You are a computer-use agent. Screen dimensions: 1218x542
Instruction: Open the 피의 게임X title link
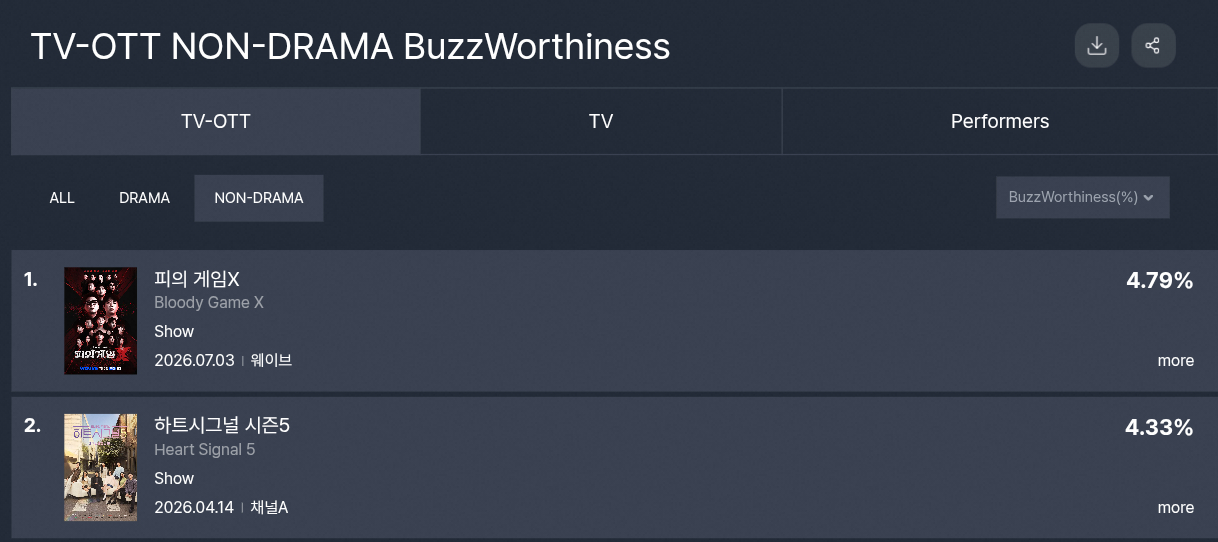tap(197, 279)
